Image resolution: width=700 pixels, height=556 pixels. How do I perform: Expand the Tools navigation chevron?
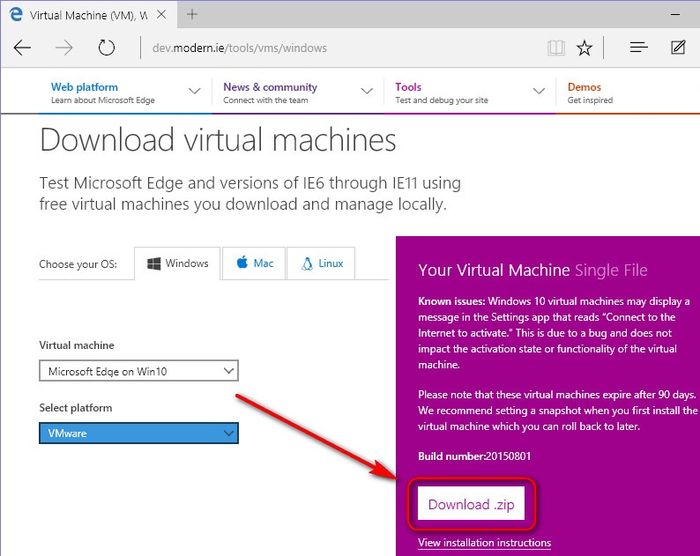[x=539, y=93]
